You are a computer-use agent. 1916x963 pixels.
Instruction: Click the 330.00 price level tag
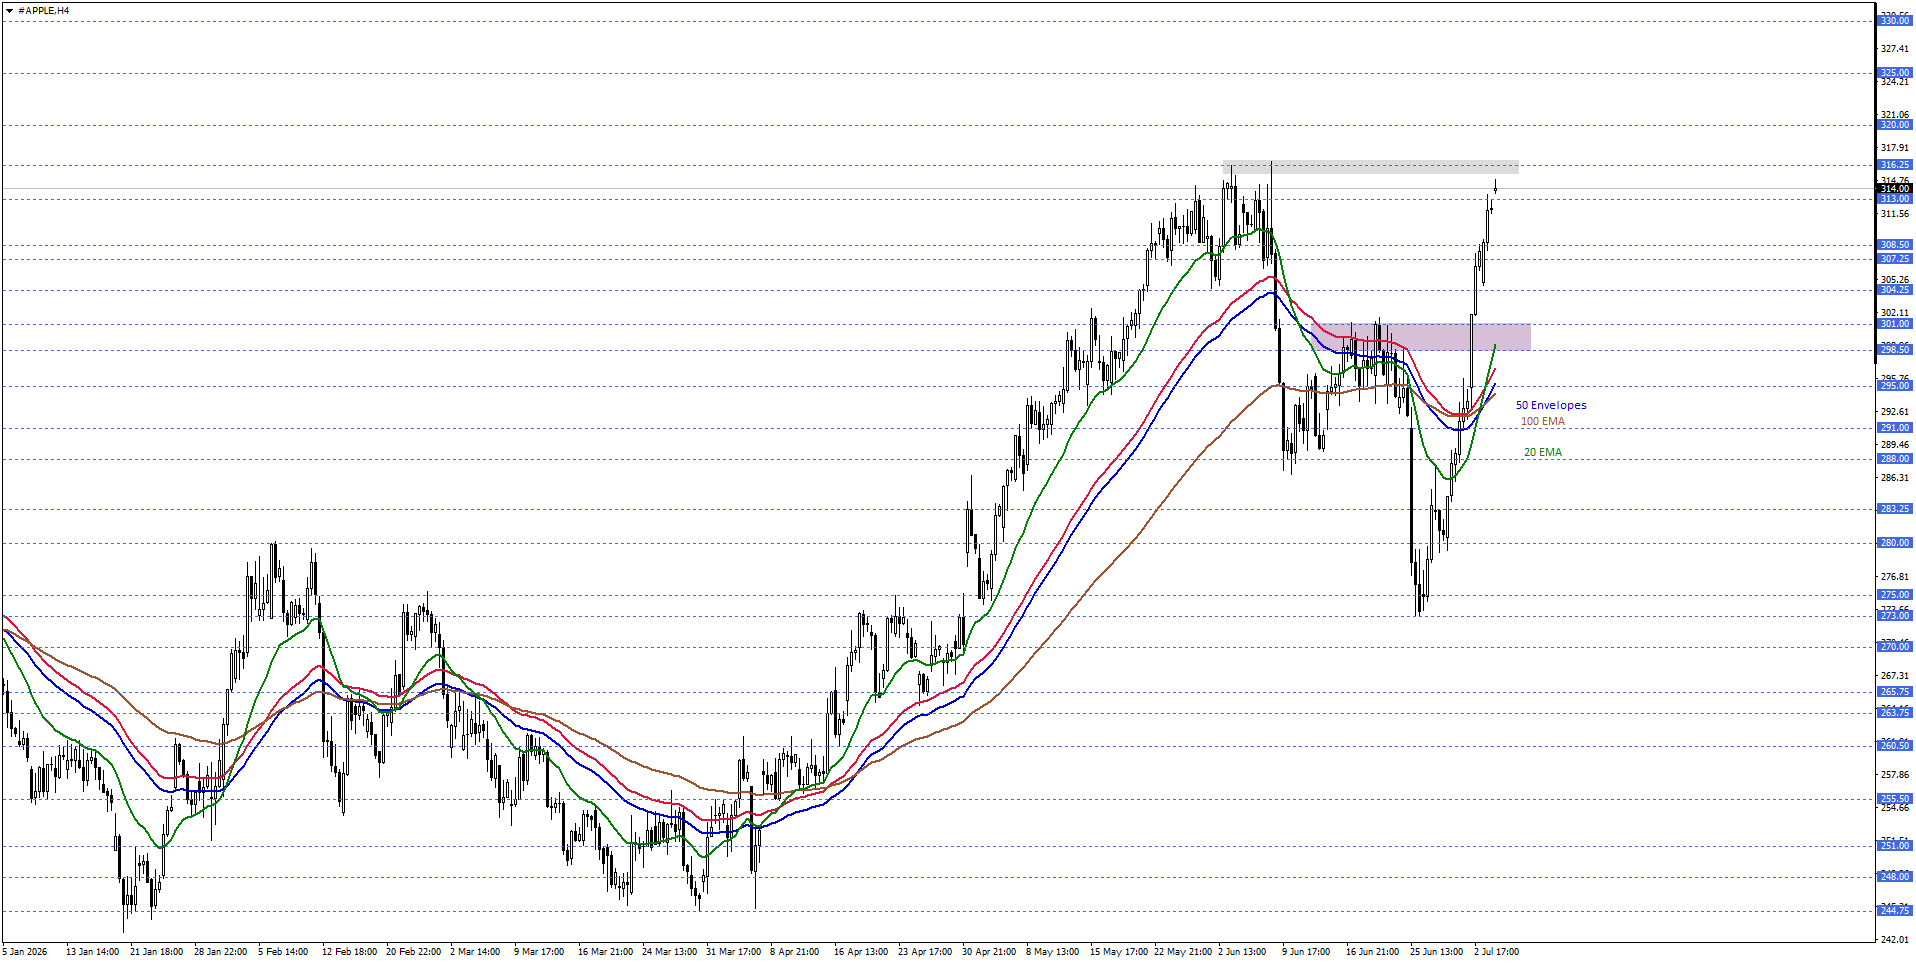coord(1895,20)
